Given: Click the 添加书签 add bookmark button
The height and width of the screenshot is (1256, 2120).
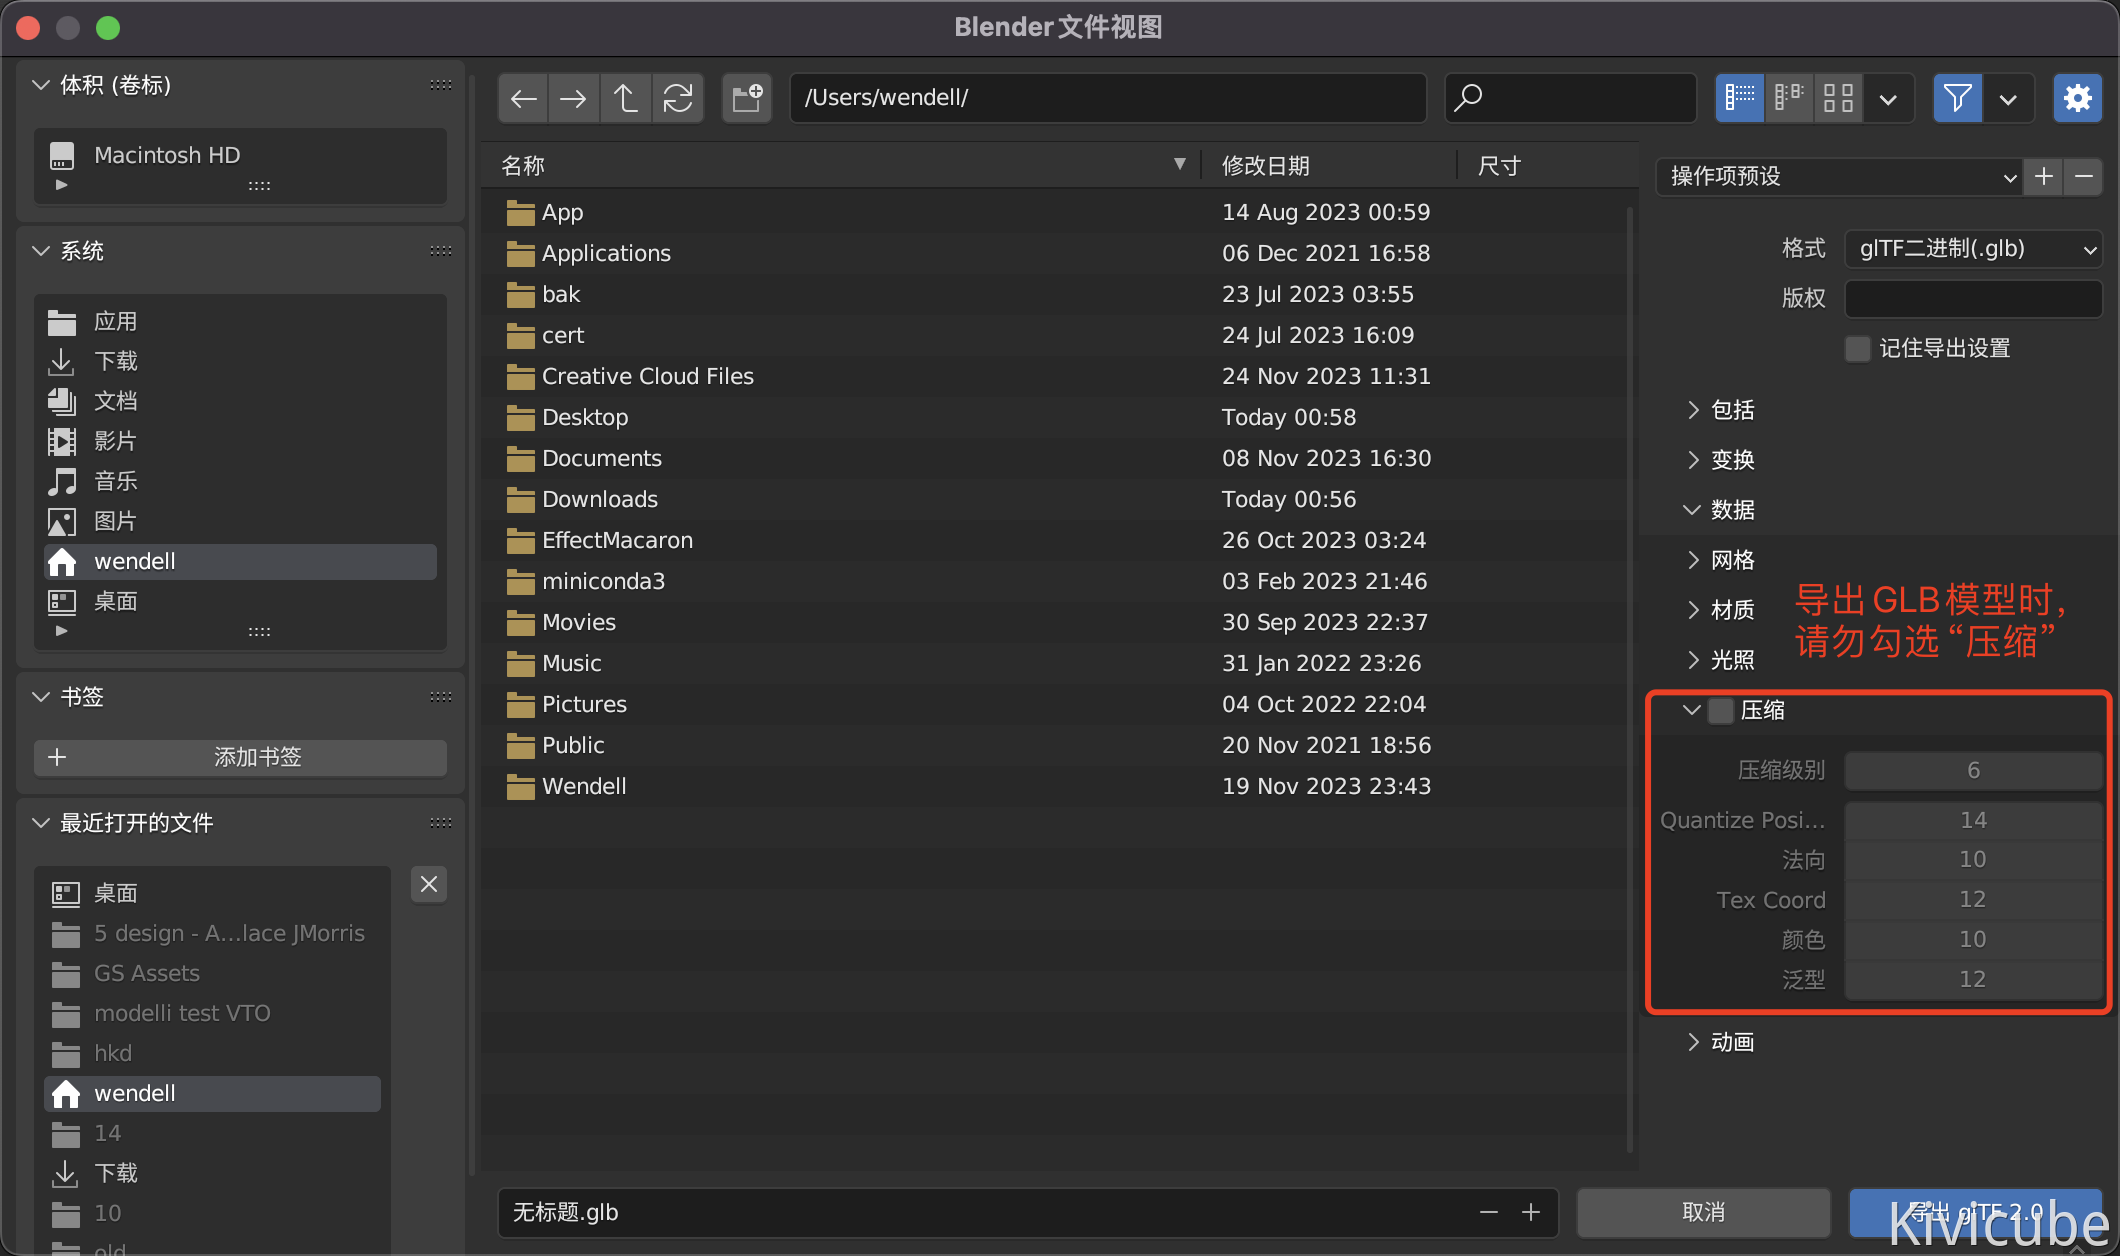Looking at the screenshot, I should [240, 757].
